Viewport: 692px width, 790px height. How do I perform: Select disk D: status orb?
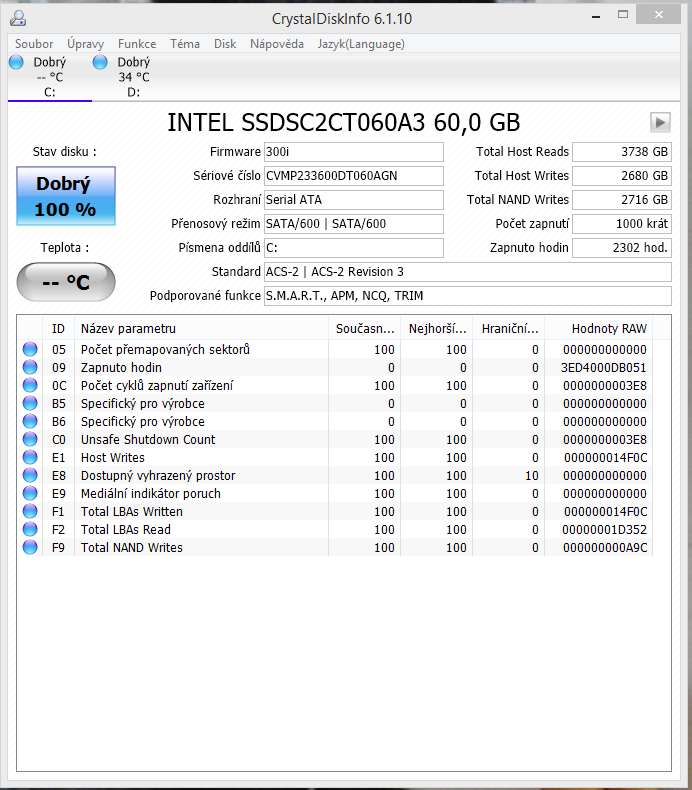pyautogui.click(x=100, y=62)
